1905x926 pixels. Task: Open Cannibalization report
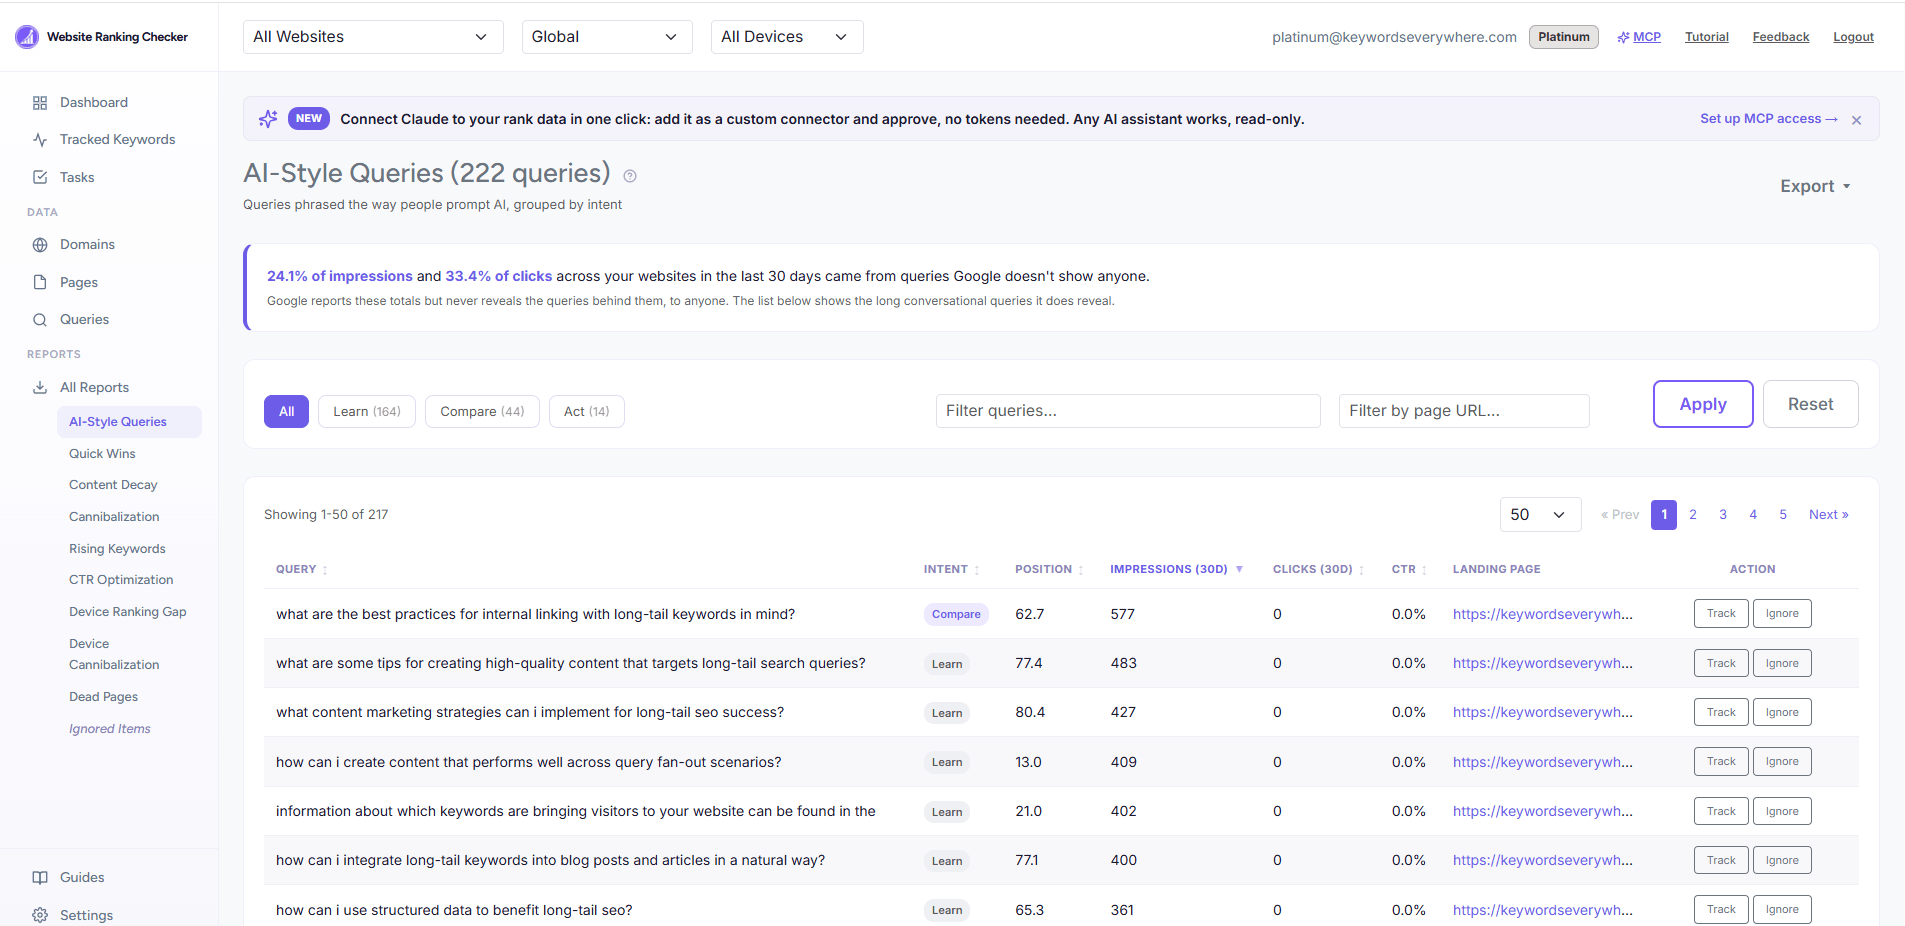pyautogui.click(x=114, y=517)
